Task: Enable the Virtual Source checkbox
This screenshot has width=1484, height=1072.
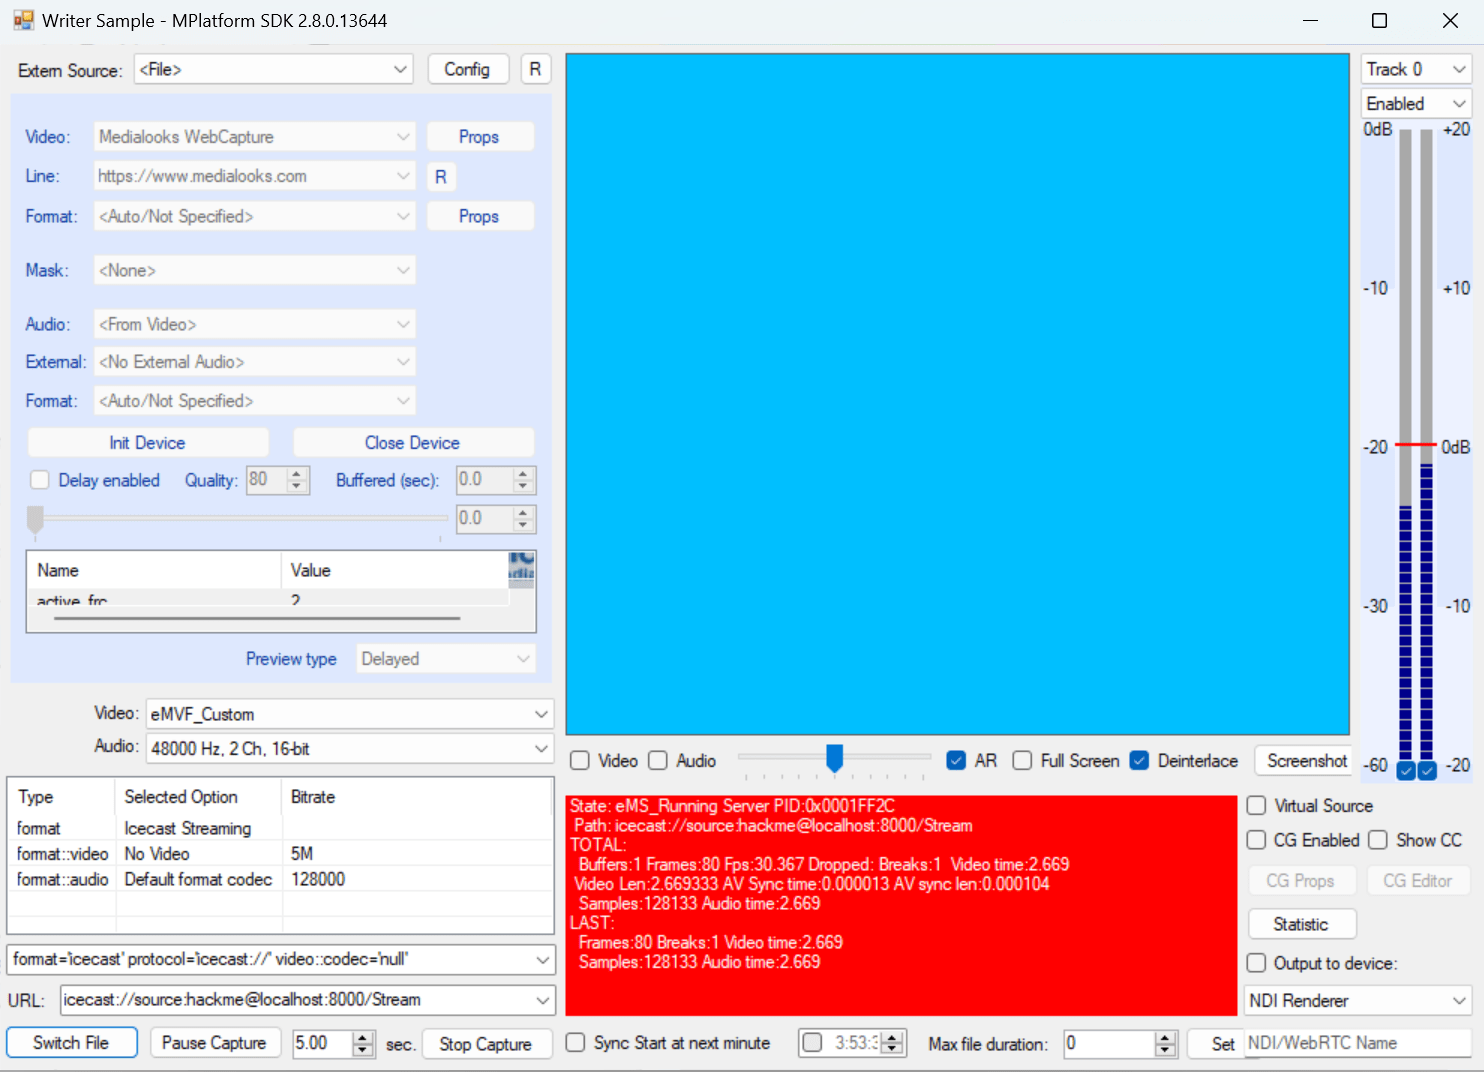Action: pos(1256,806)
